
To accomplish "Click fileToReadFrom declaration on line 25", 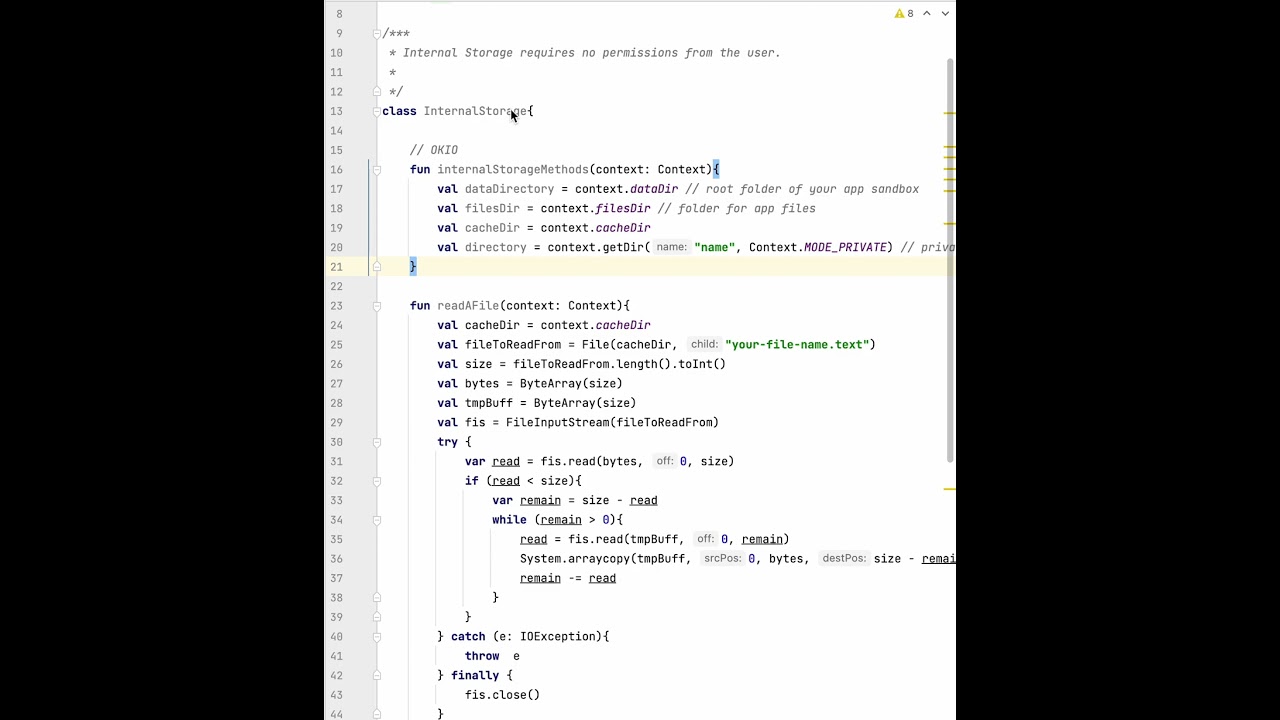I will click(512, 344).
